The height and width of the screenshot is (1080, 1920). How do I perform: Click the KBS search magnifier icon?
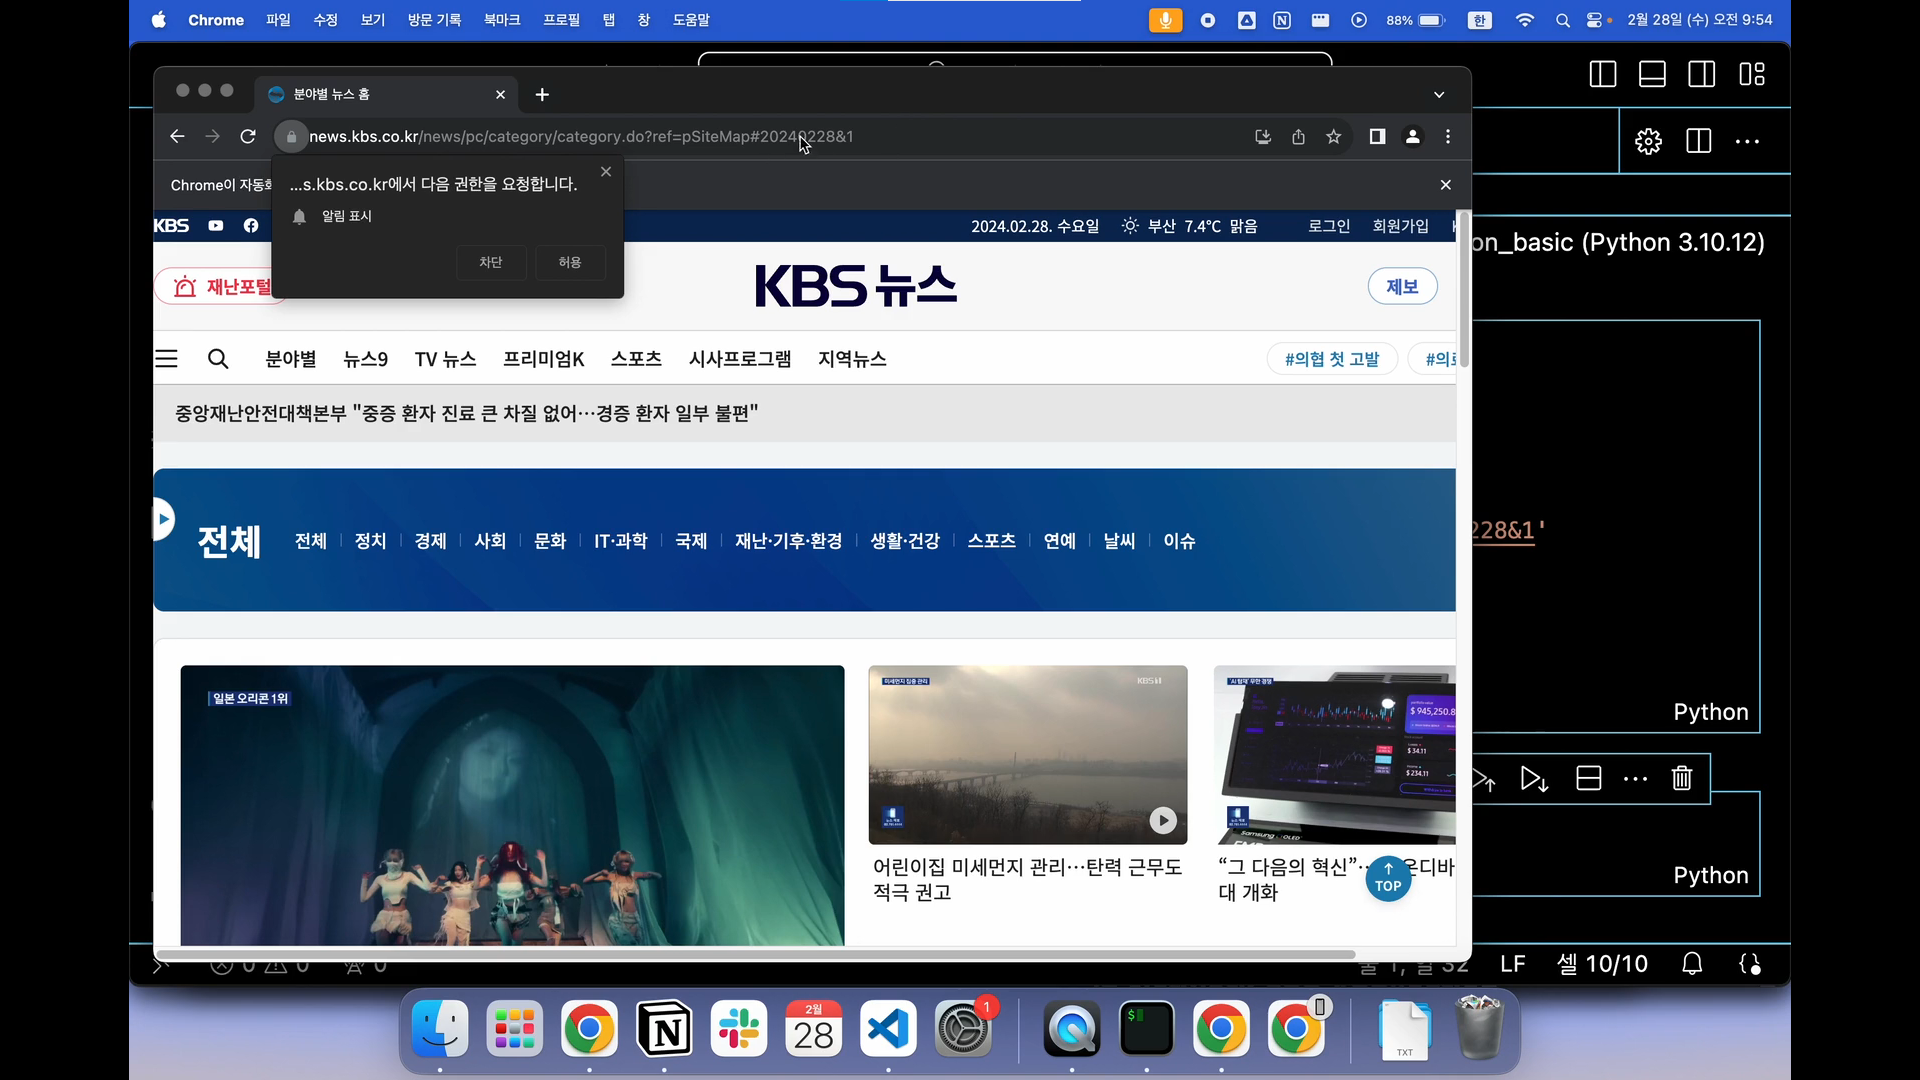click(218, 359)
